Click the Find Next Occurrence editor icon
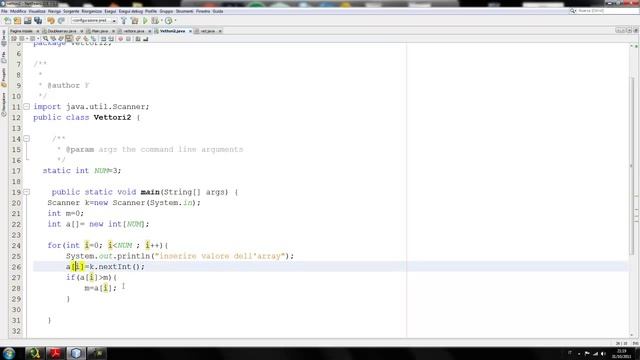The height and width of the screenshot is (360, 640). point(61,39)
